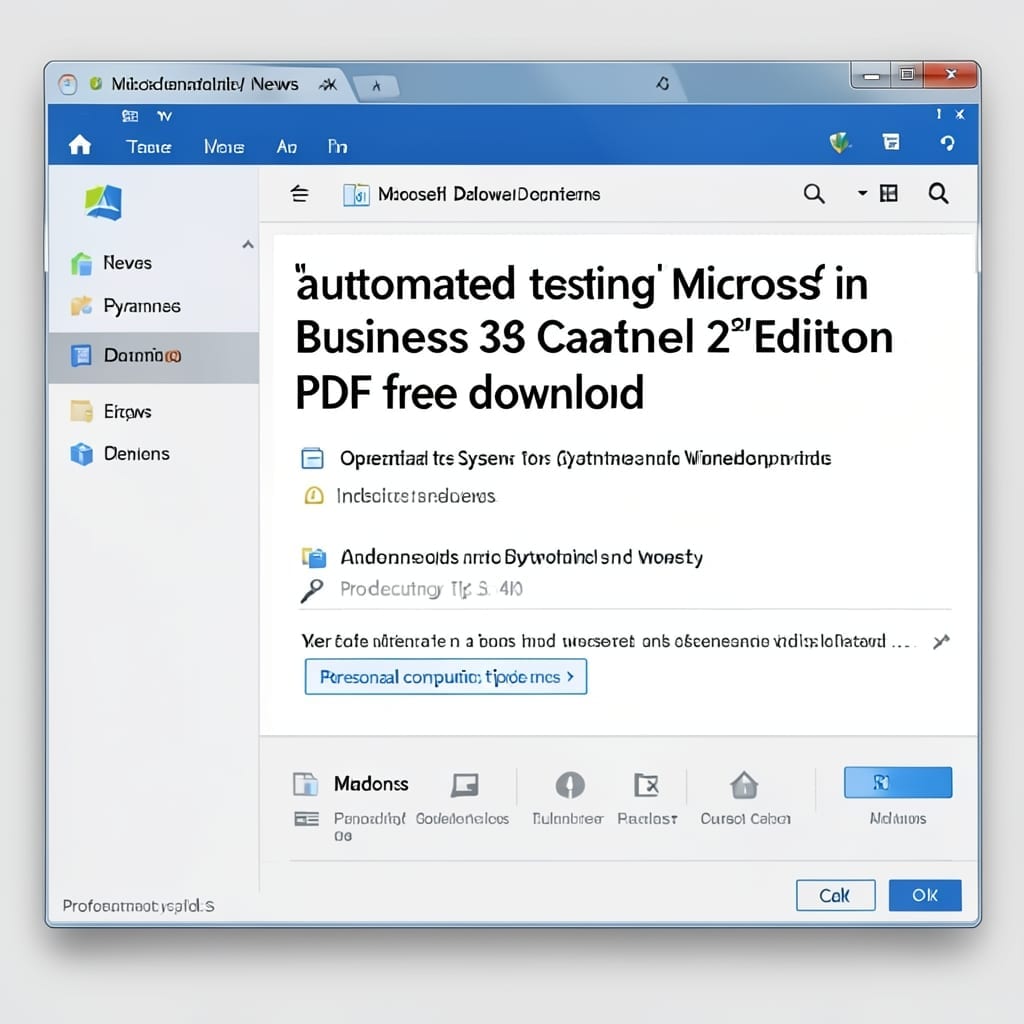Image resolution: width=1024 pixels, height=1024 pixels.
Task: Click the Indsoitrs tsnedoerus text
Action: pos(416,496)
